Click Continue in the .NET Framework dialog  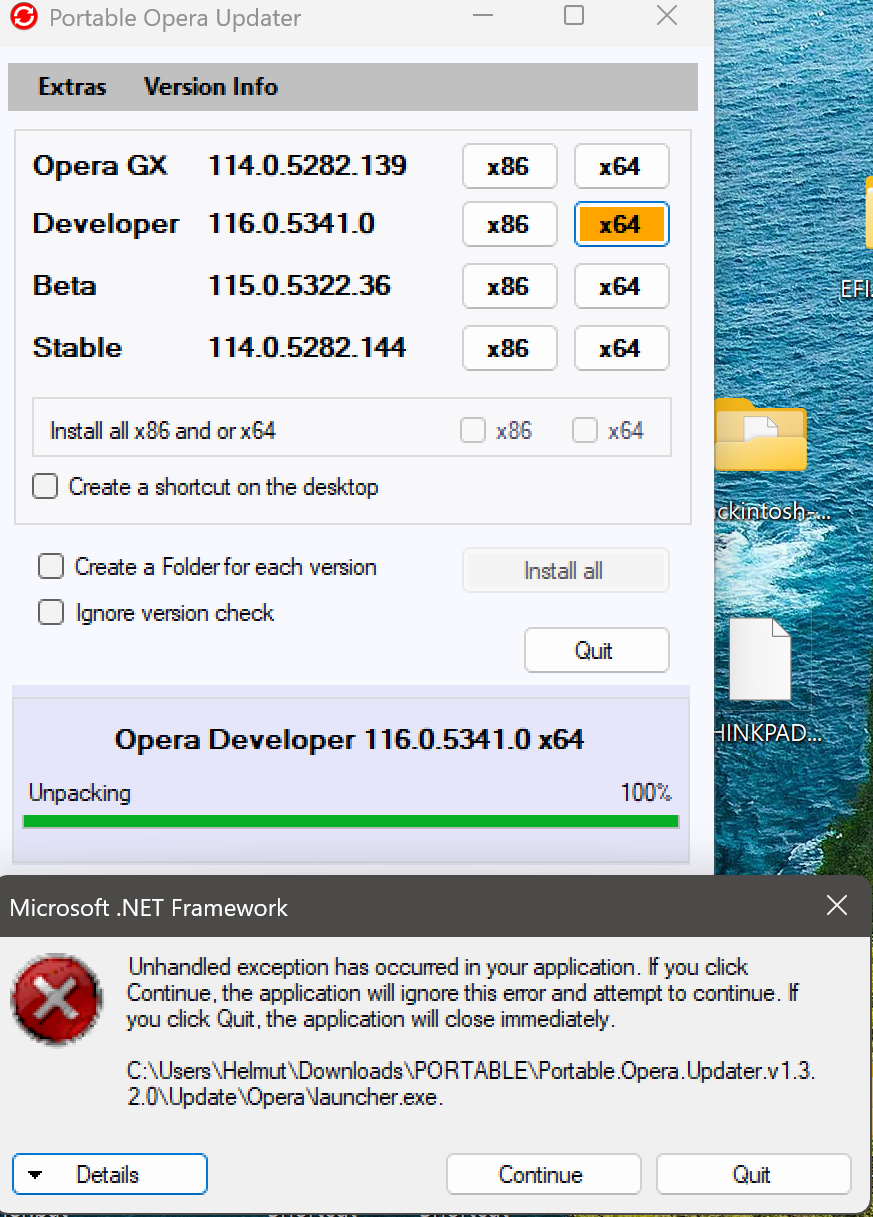tap(543, 1175)
